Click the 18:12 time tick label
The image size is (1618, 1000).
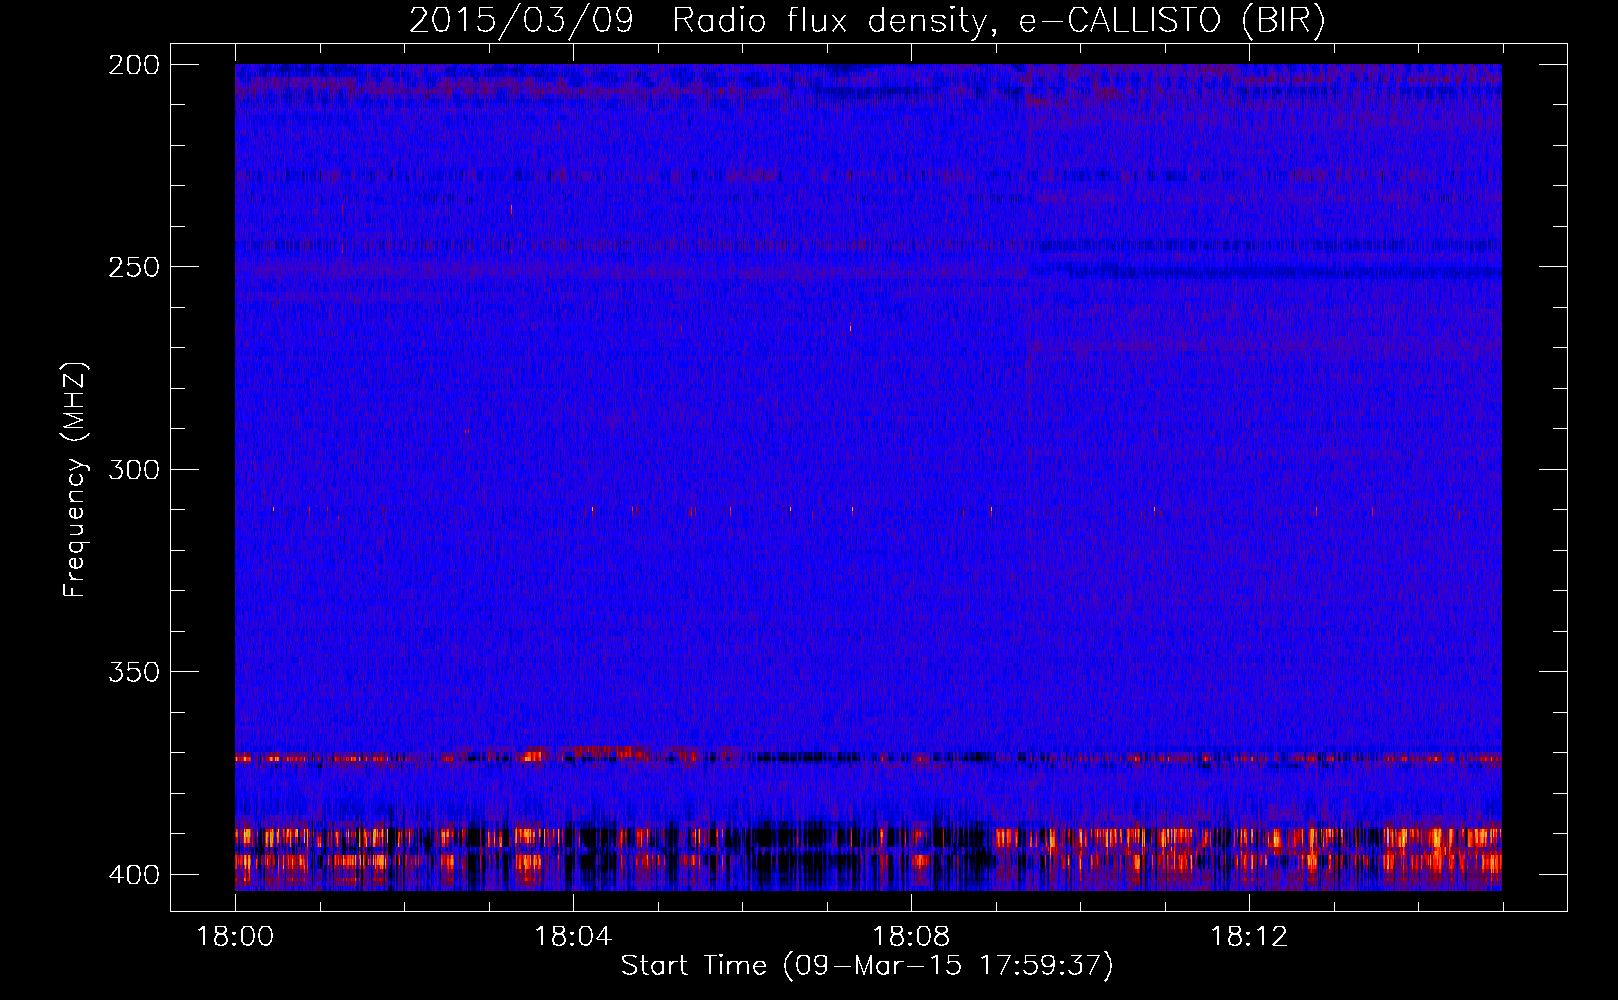pos(1249,937)
